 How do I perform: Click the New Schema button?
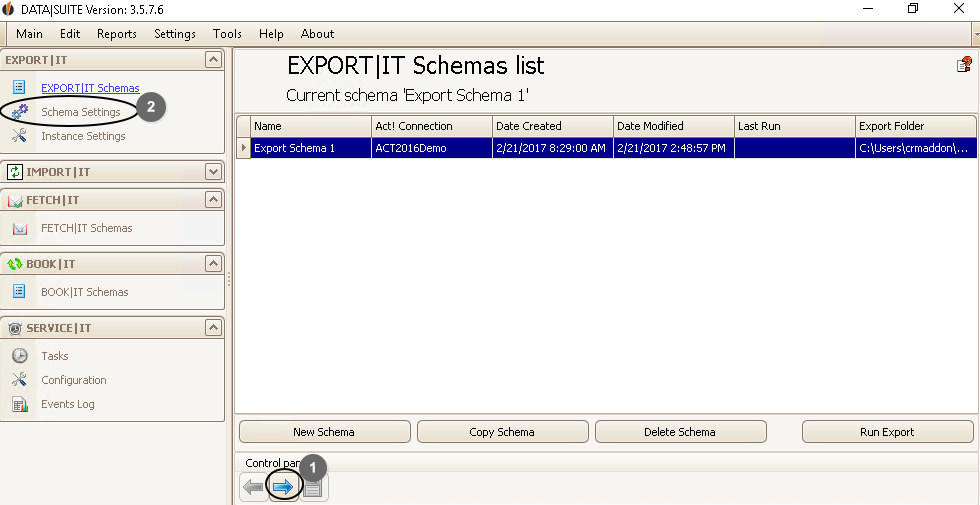pyautogui.click(x=324, y=432)
